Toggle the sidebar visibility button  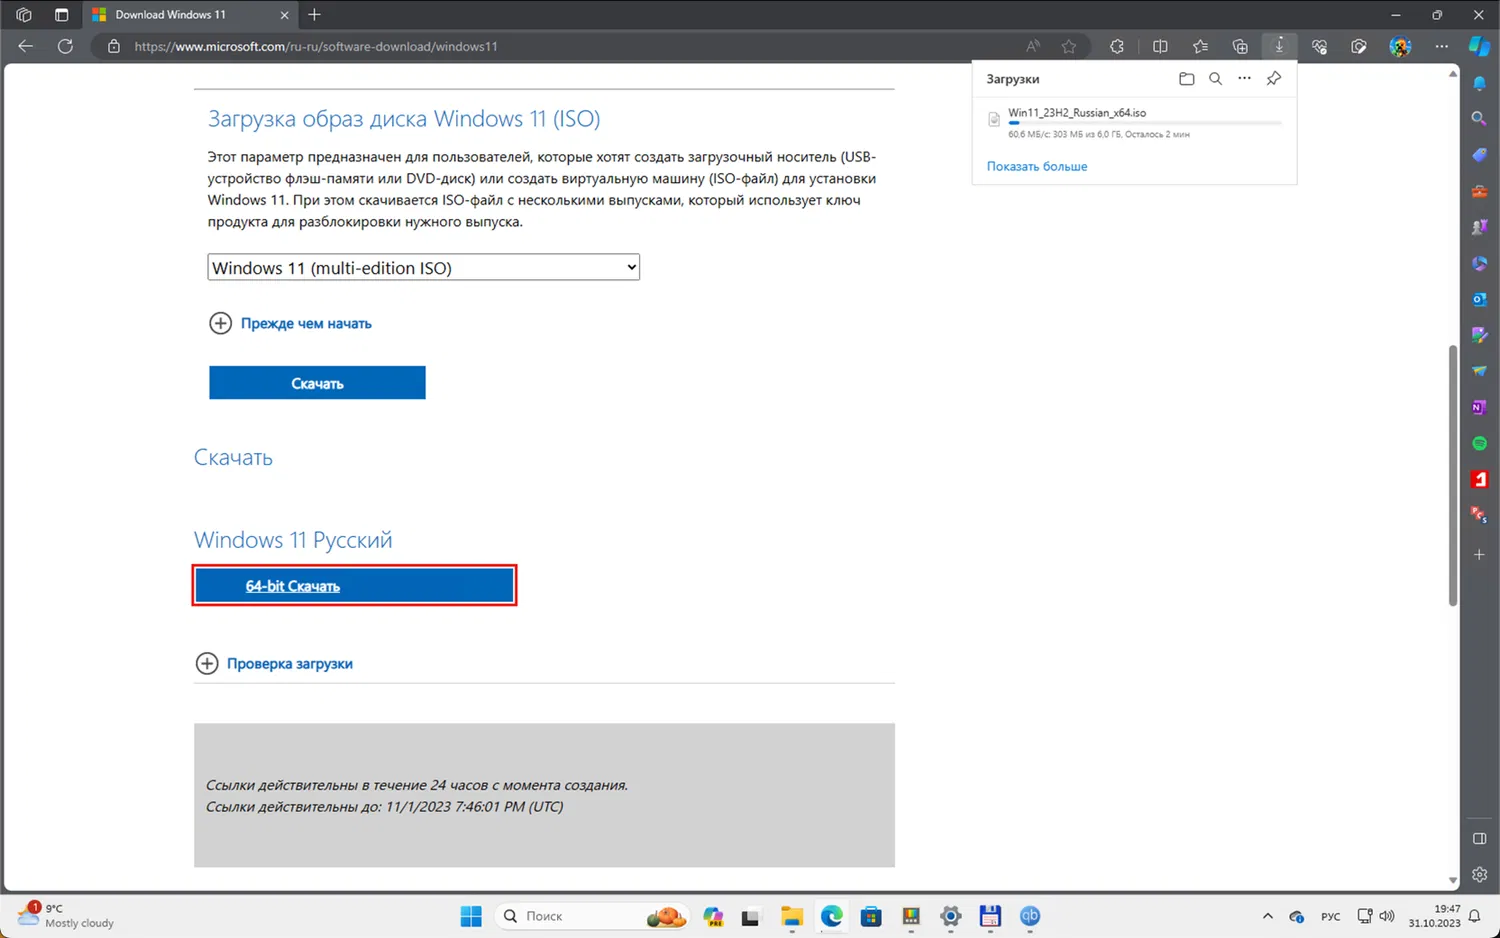tap(1480, 838)
